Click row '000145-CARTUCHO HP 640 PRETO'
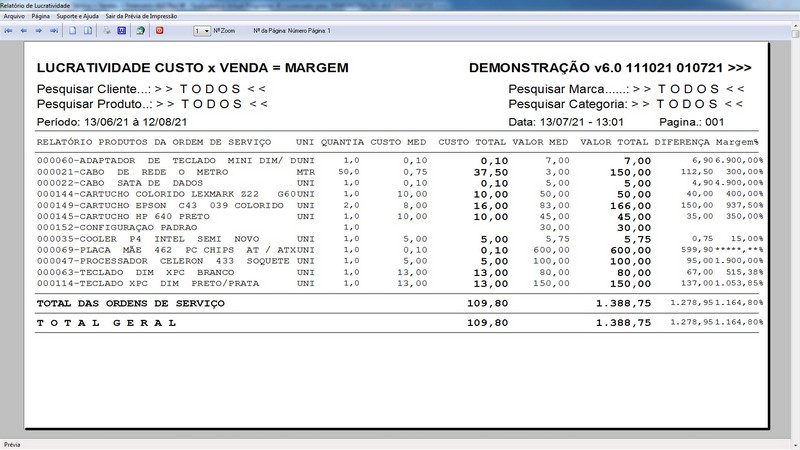 [x=400, y=217]
